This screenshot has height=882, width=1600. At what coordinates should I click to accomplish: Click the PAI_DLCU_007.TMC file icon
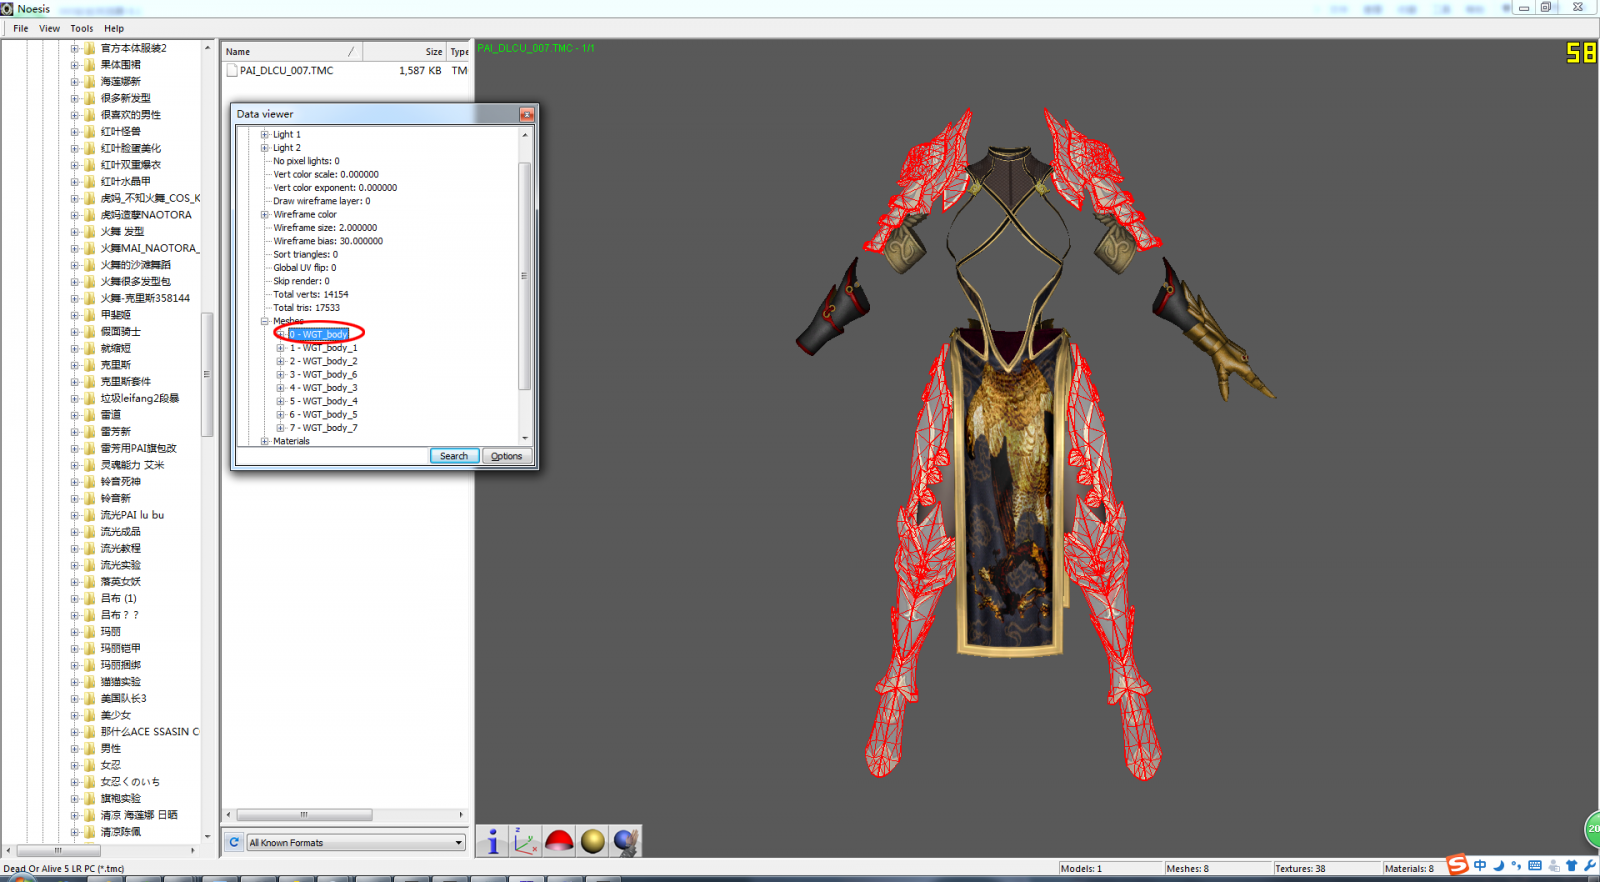[232, 71]
